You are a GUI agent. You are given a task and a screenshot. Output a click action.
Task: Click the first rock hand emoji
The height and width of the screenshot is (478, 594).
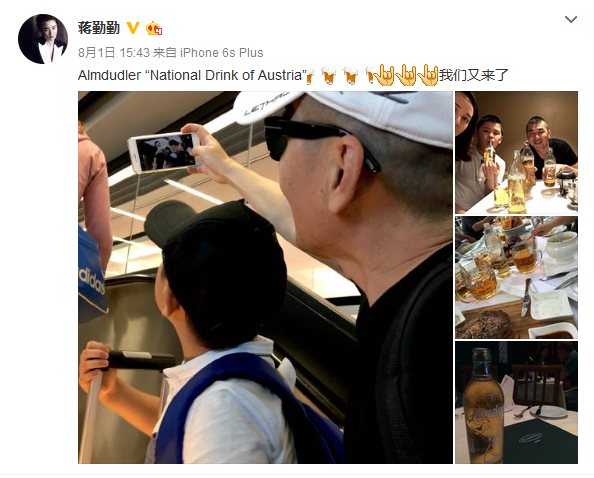click(385, 75)
